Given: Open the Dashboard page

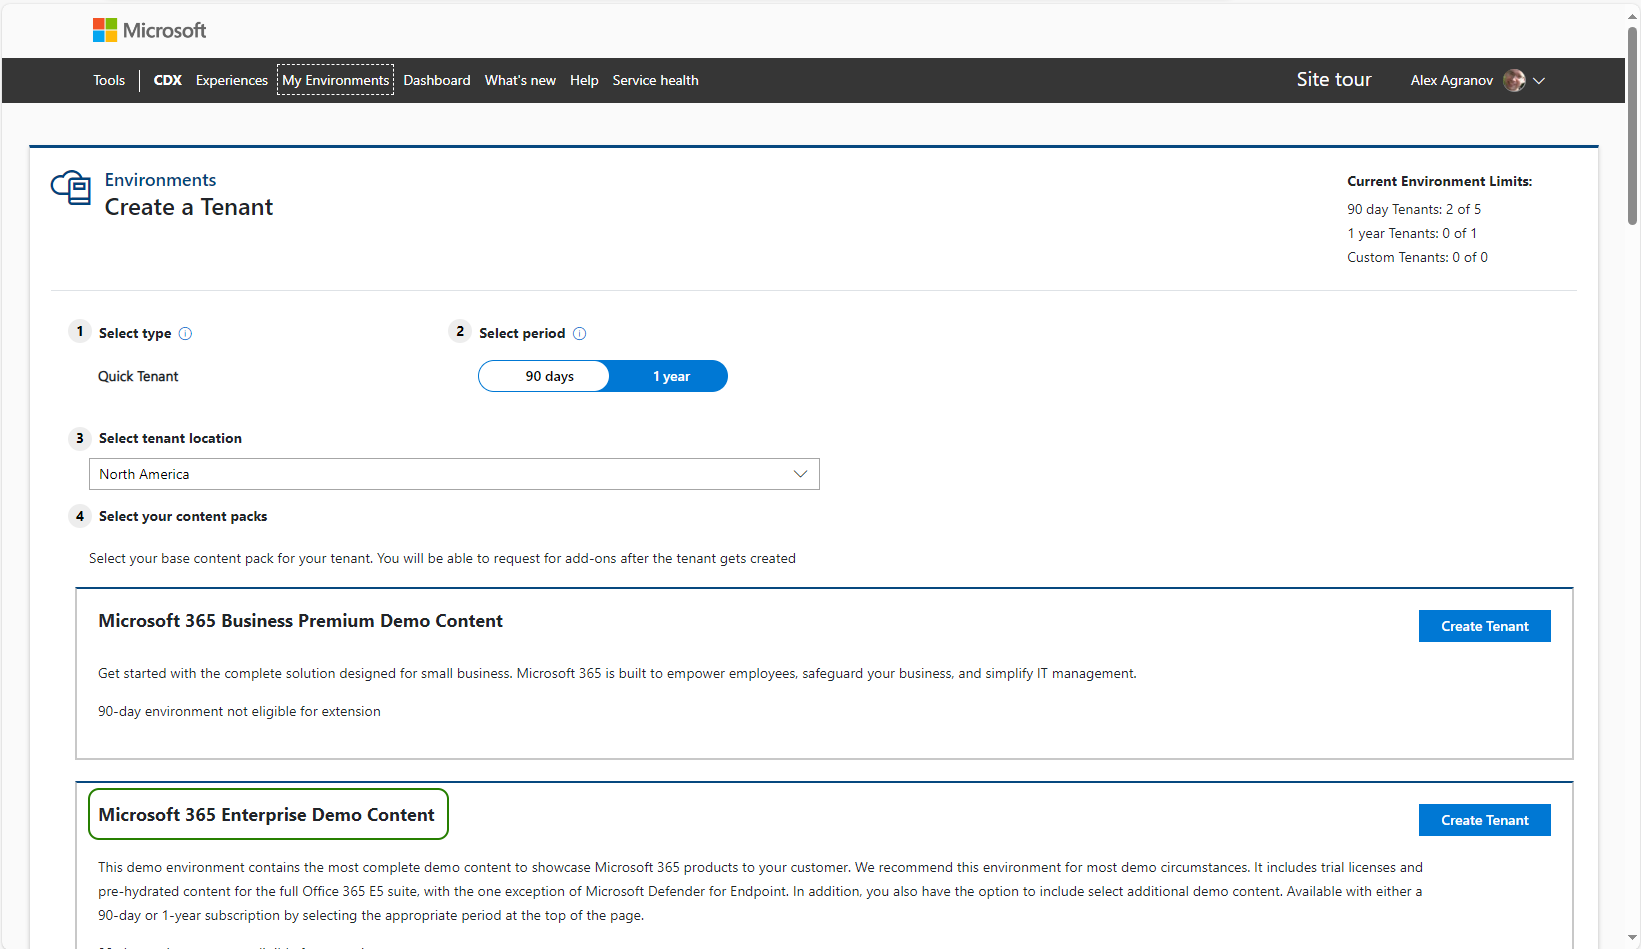Looking at the screenshot, I should [x=437, y=80].
